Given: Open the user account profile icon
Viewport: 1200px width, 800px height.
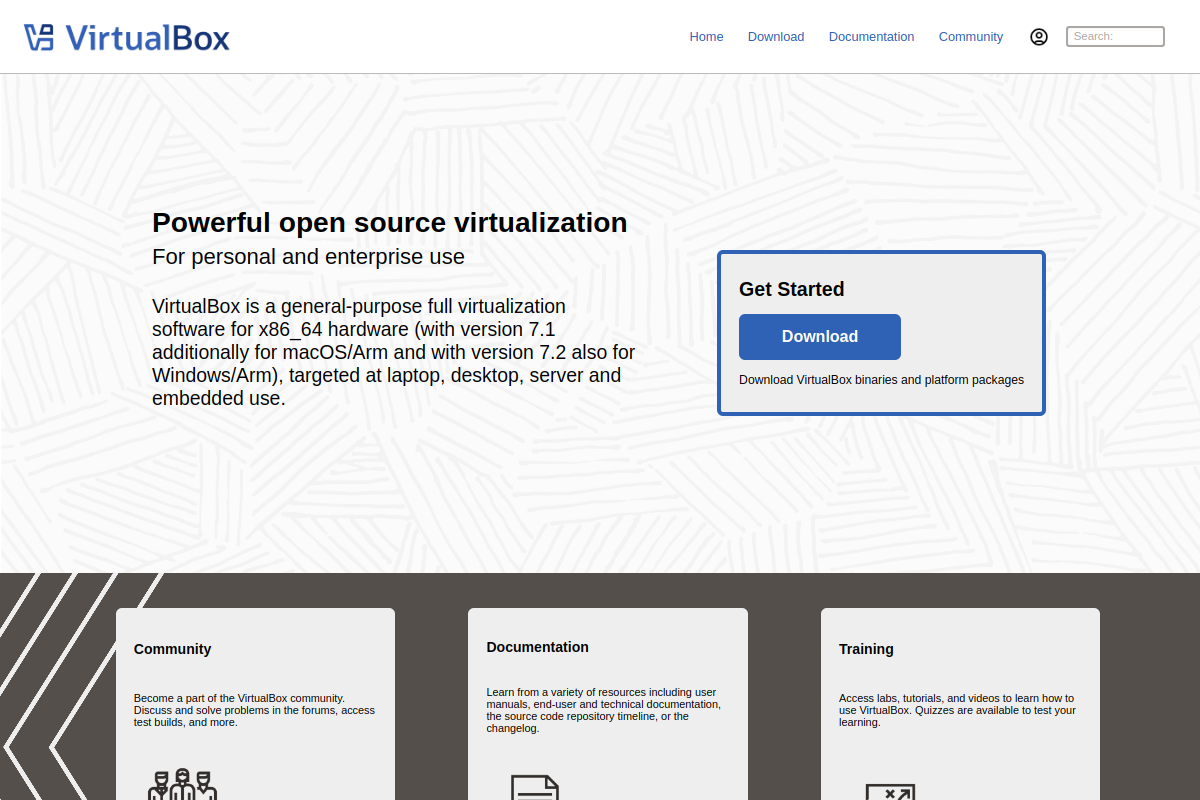Looking at the screenshot, I should tap(1039, 37).
